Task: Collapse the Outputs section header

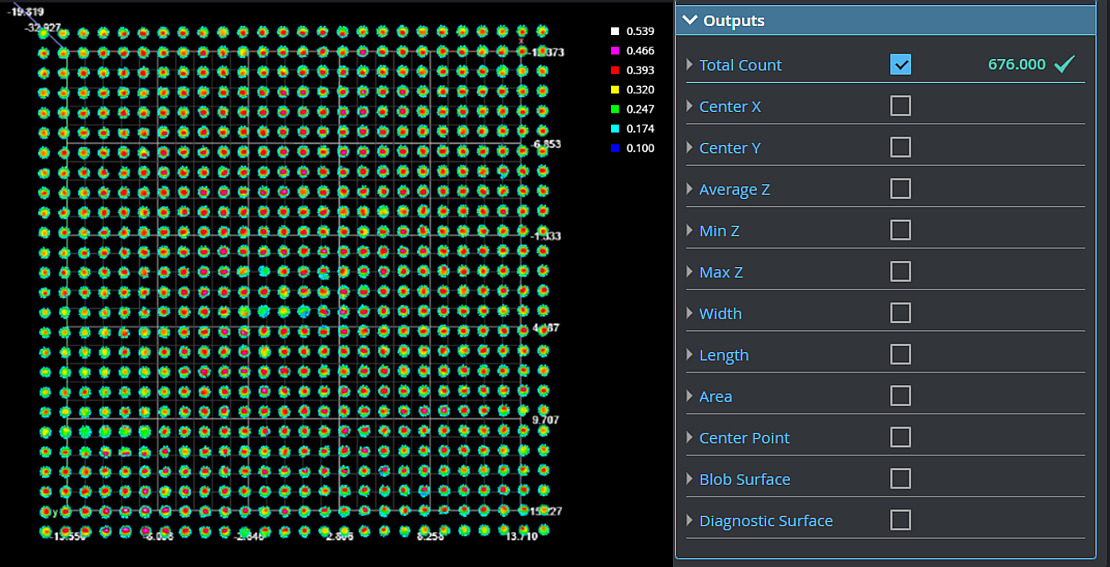Action: pos(690,21)
